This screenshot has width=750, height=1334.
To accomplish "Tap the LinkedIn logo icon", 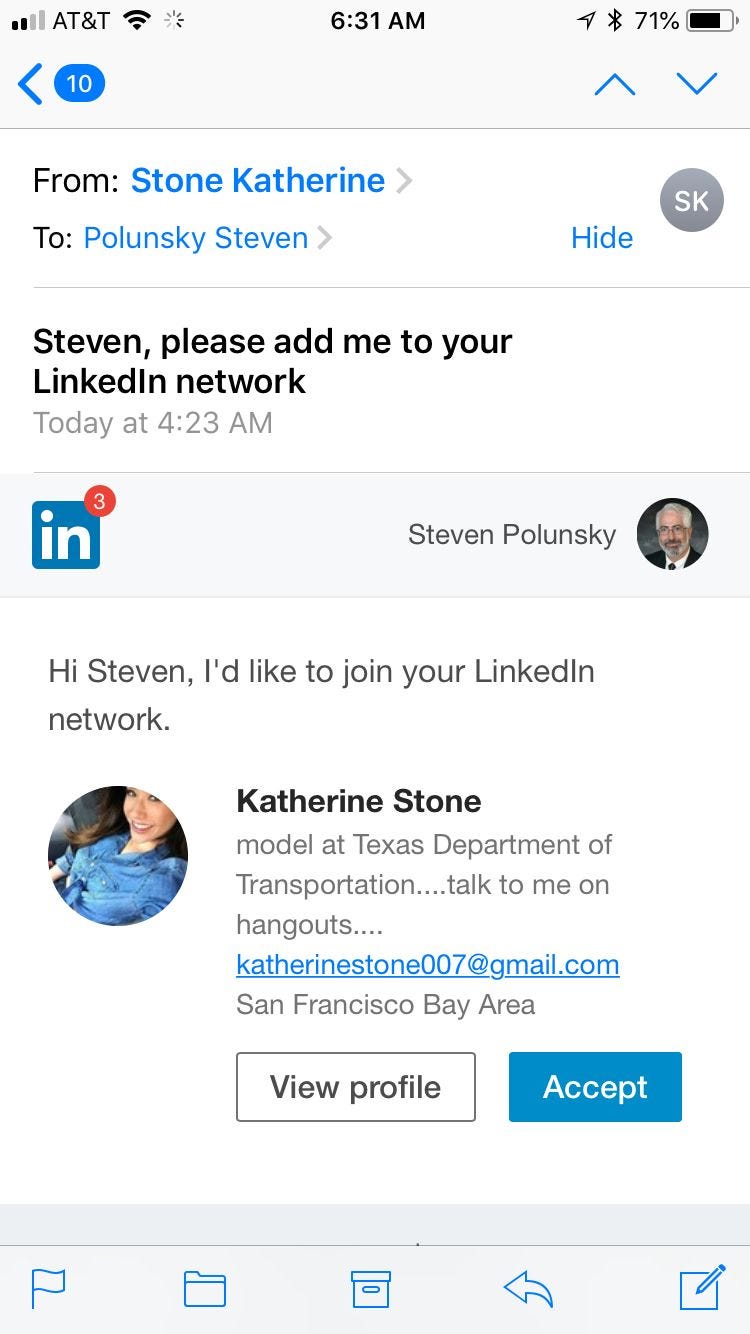I will 66,535.
